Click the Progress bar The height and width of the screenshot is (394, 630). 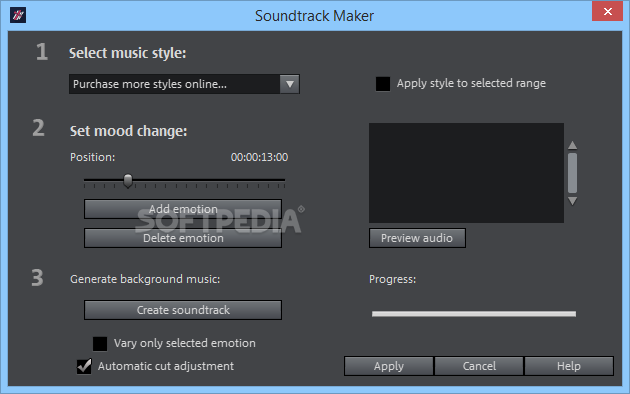(474, 314)
